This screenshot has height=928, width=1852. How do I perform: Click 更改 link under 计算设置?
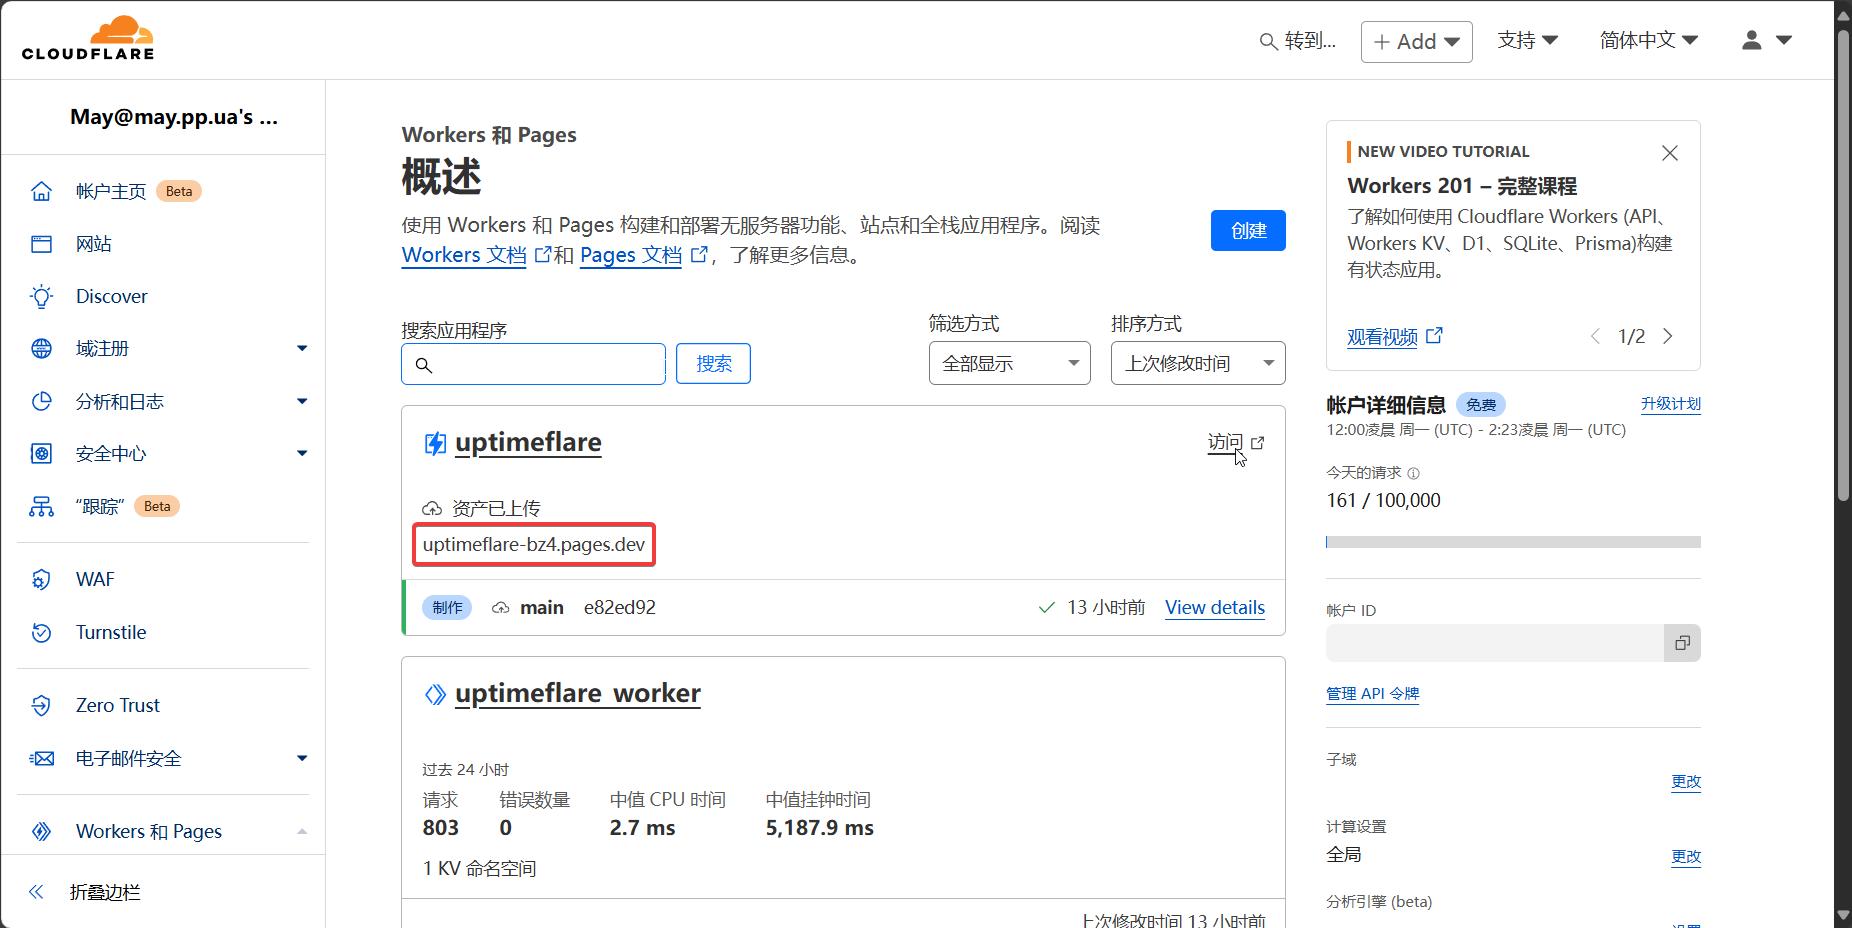1686,857
